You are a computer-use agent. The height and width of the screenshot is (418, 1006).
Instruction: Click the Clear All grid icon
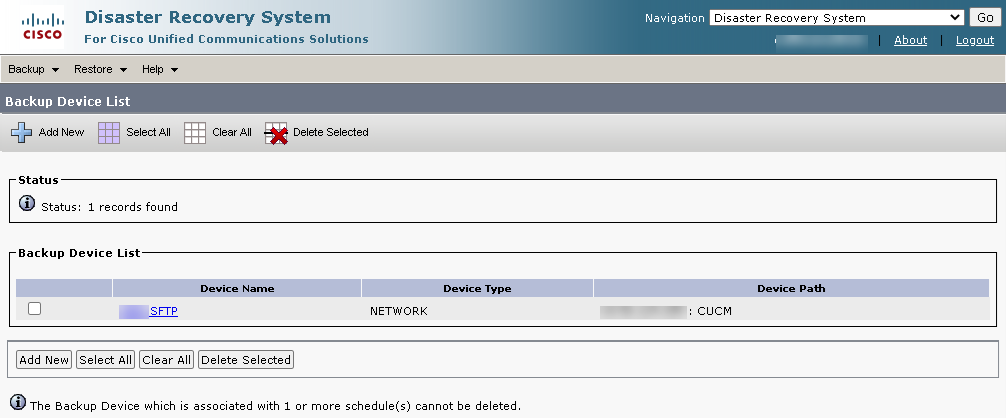pyautogui.click(x=194, y=133)
